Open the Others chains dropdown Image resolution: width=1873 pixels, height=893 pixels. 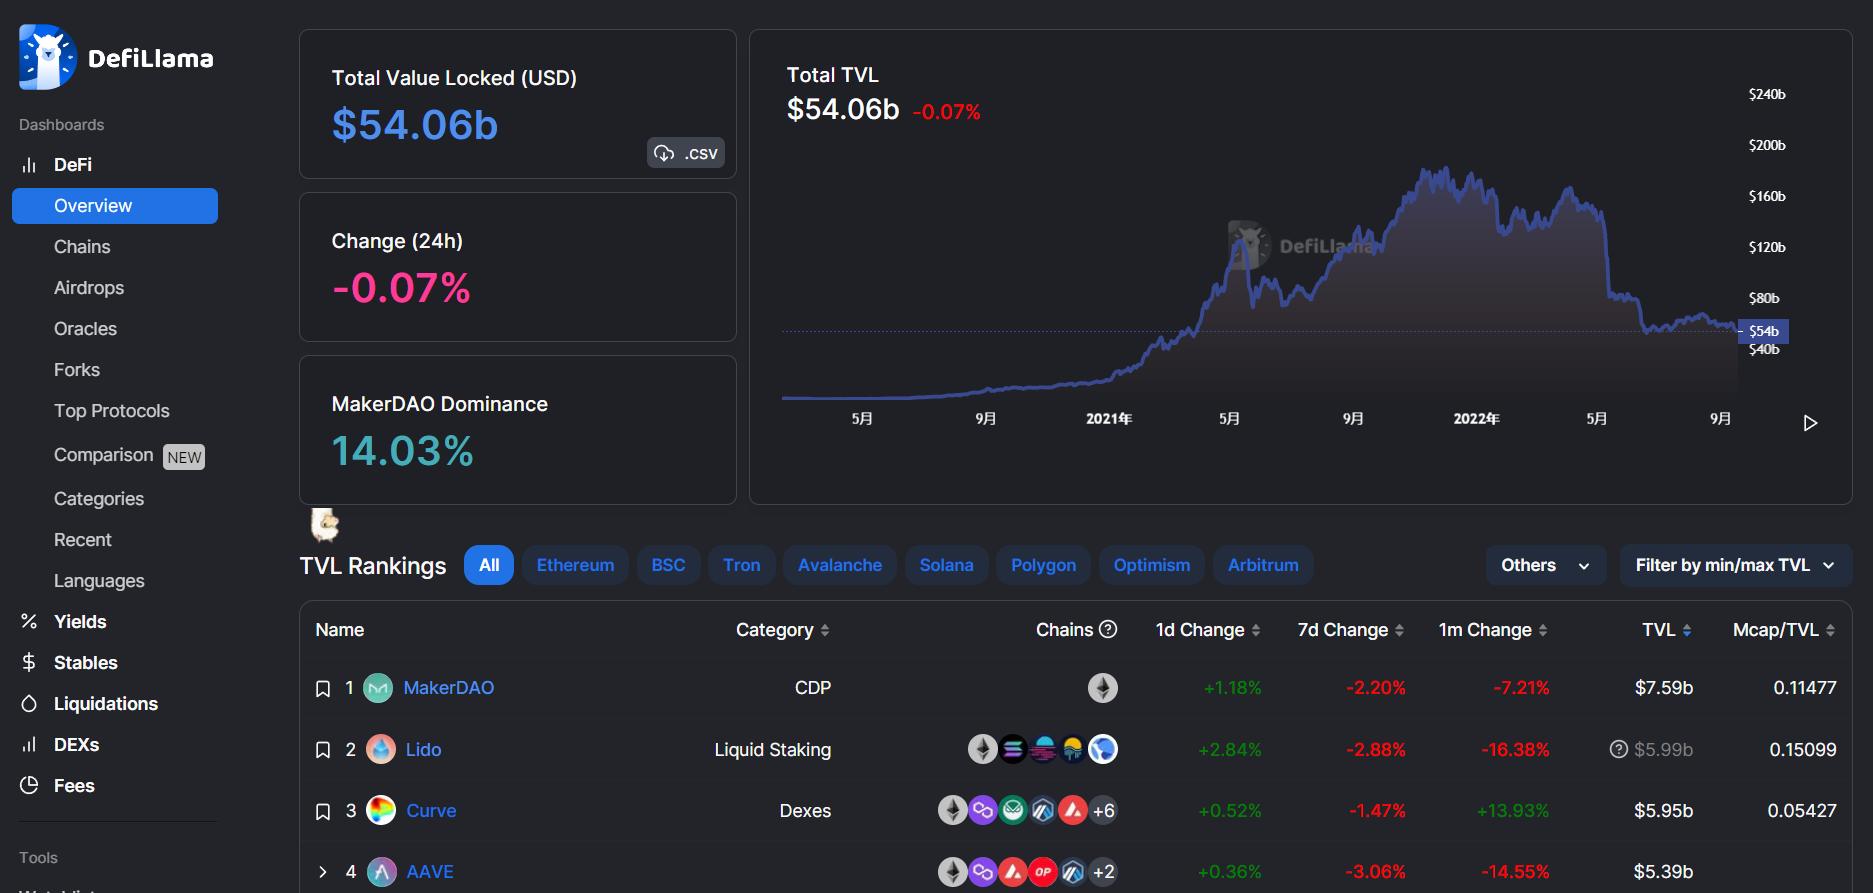1546,565
